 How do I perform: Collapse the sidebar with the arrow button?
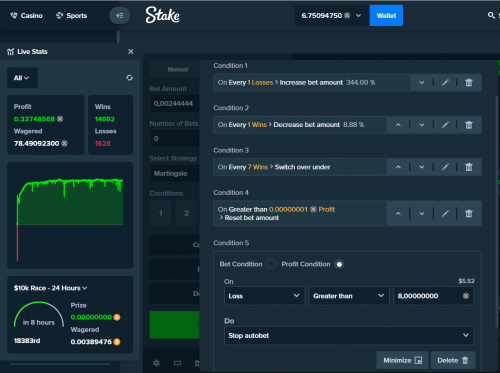[x=120, y=15]
